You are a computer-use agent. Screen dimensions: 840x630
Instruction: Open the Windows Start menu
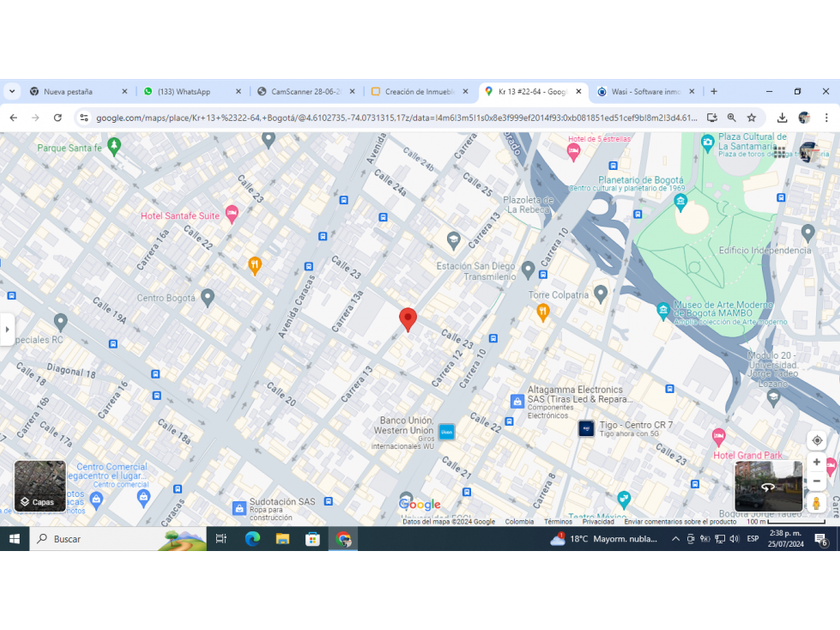(14, 539)
